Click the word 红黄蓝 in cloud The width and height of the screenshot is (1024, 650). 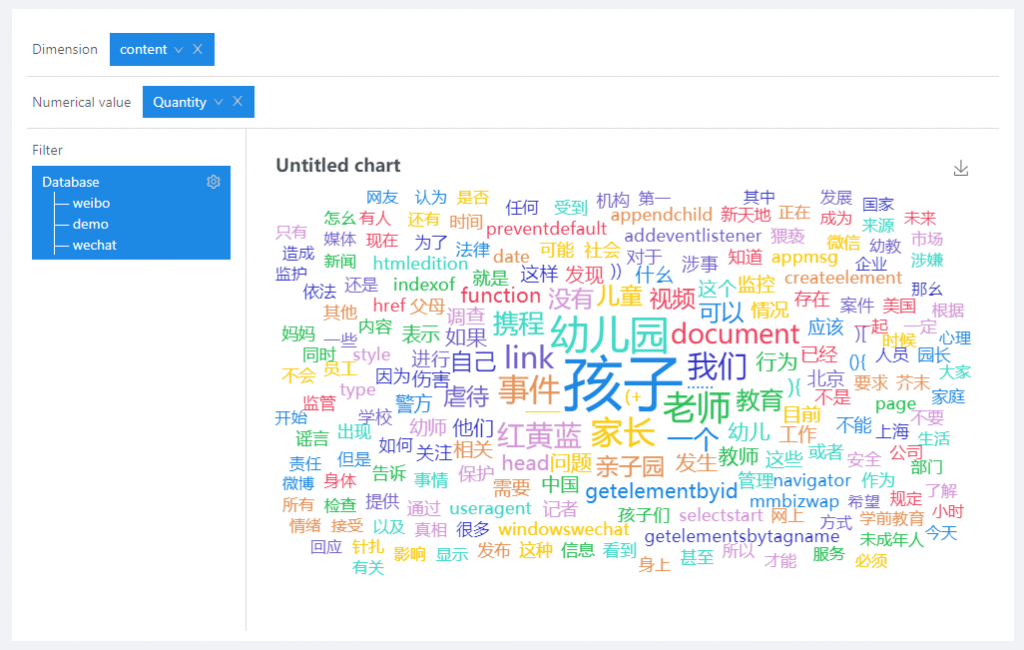coord(539,435)
